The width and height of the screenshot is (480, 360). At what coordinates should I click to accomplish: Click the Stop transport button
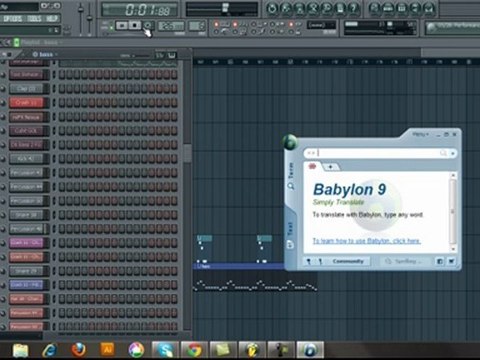(135, 25)
